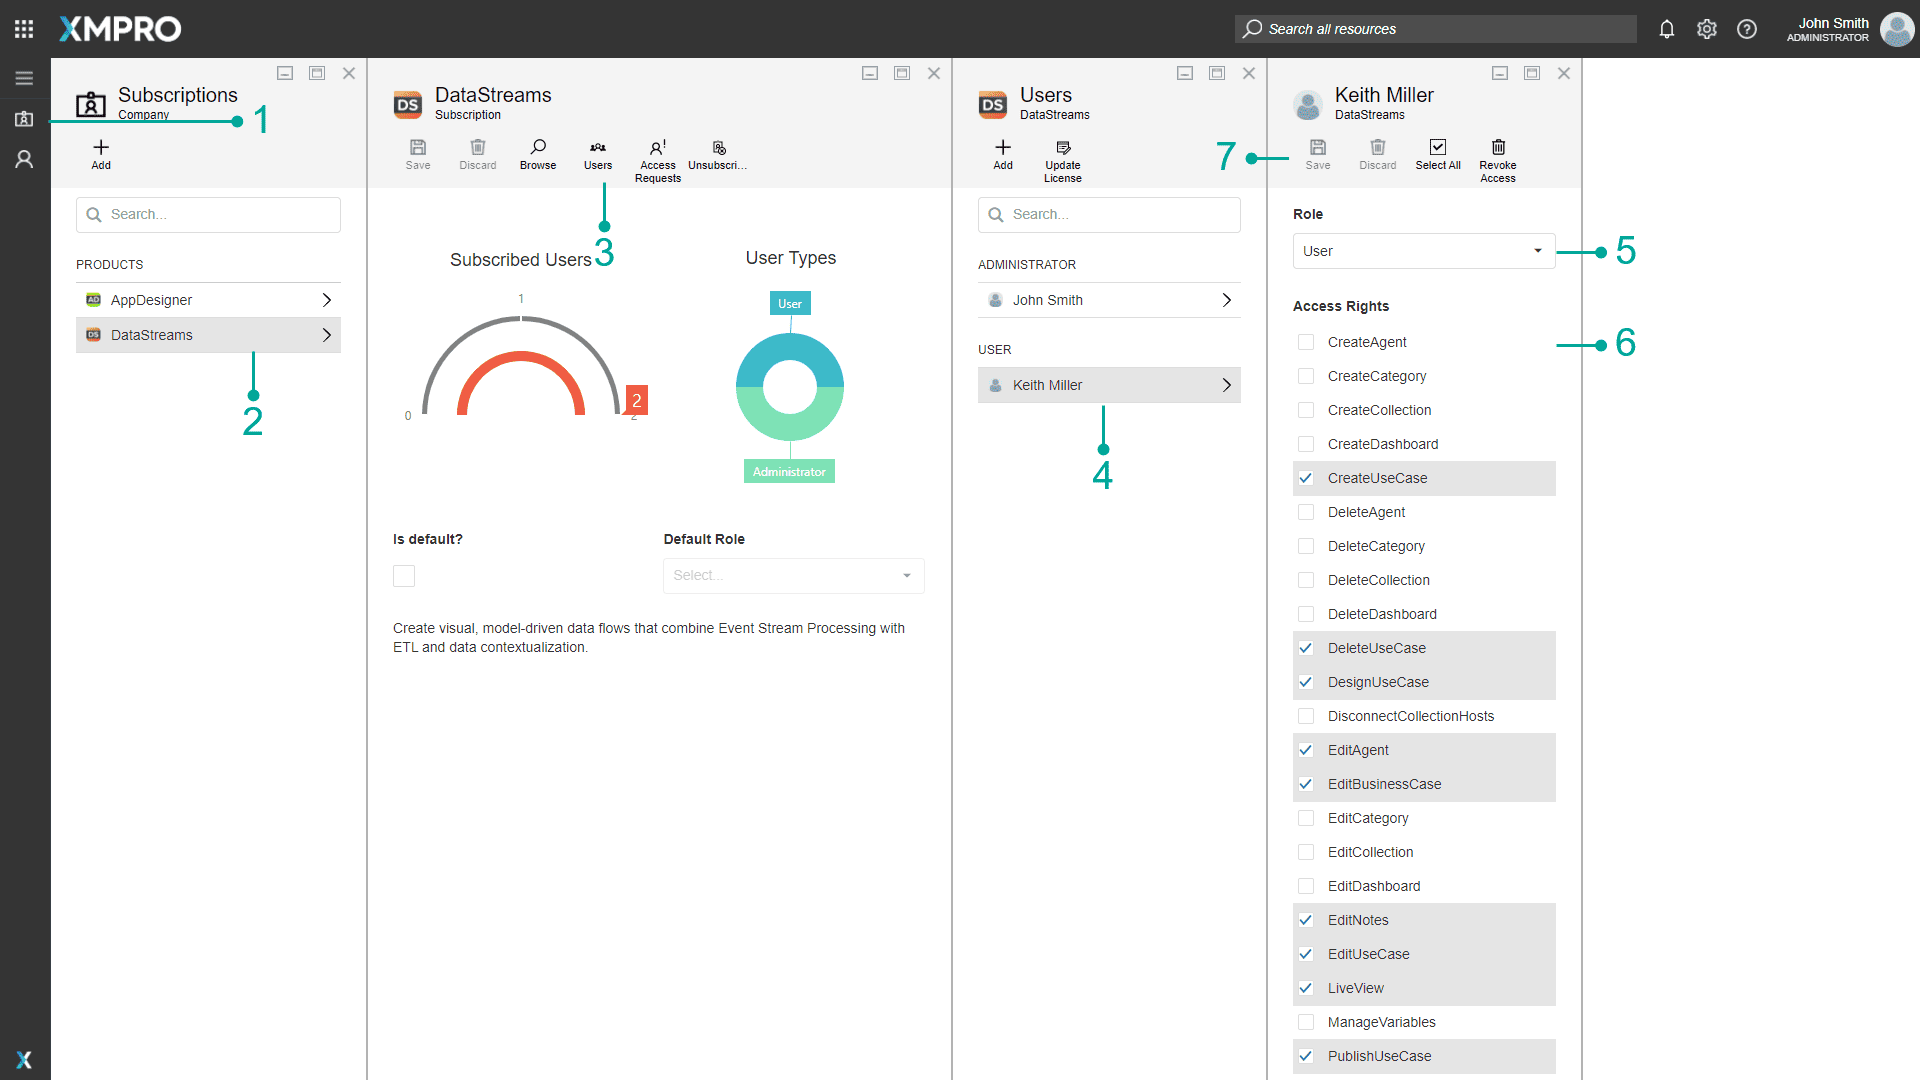The height and width of the screenshot is (1080, 1920).
Task: Click the notifications bell icon
Action: [1666, 29]
